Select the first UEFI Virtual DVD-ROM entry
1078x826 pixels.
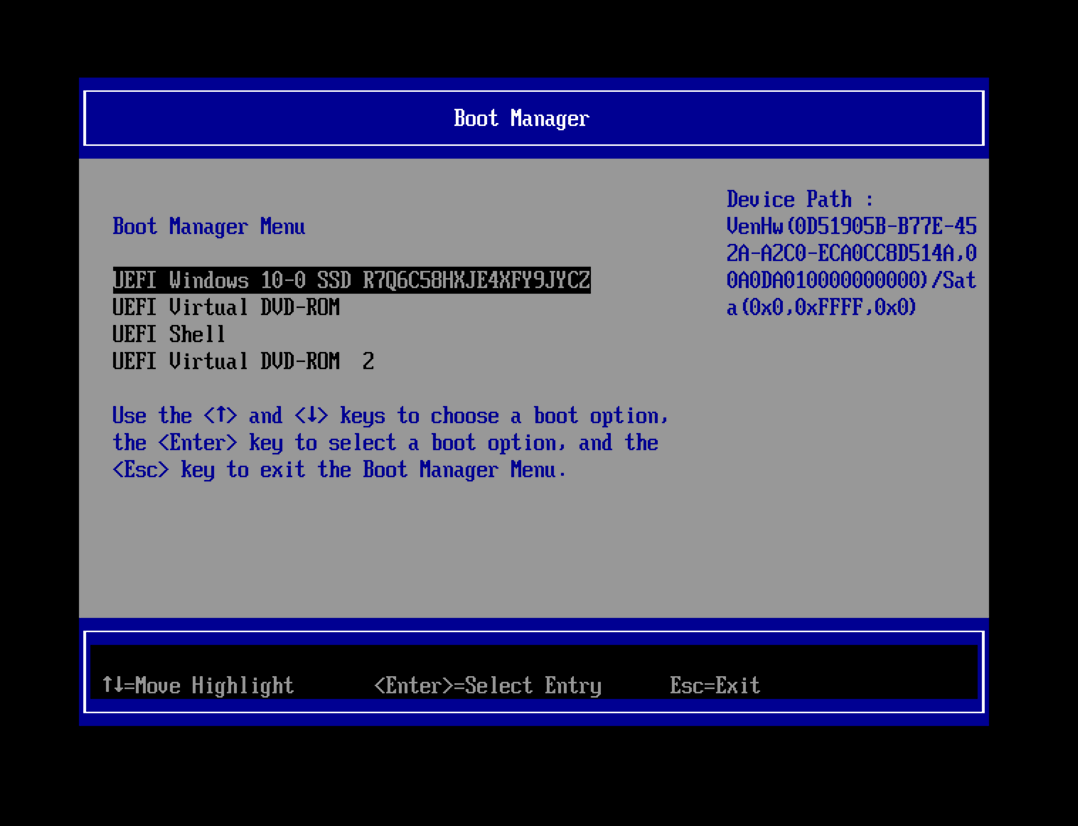[226, 307]
